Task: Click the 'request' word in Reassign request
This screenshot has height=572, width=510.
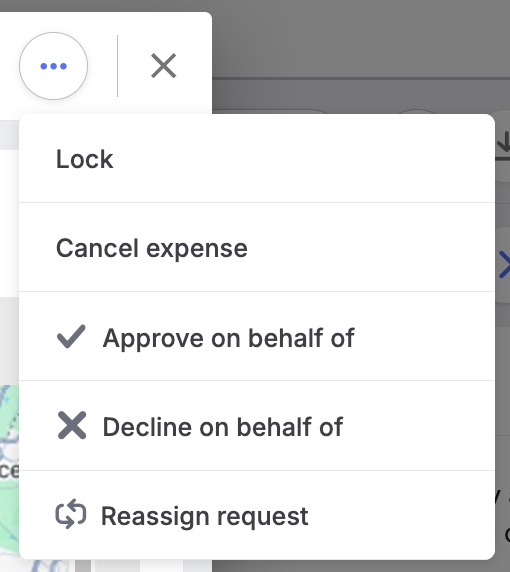Action: click(x=263, y=517)
